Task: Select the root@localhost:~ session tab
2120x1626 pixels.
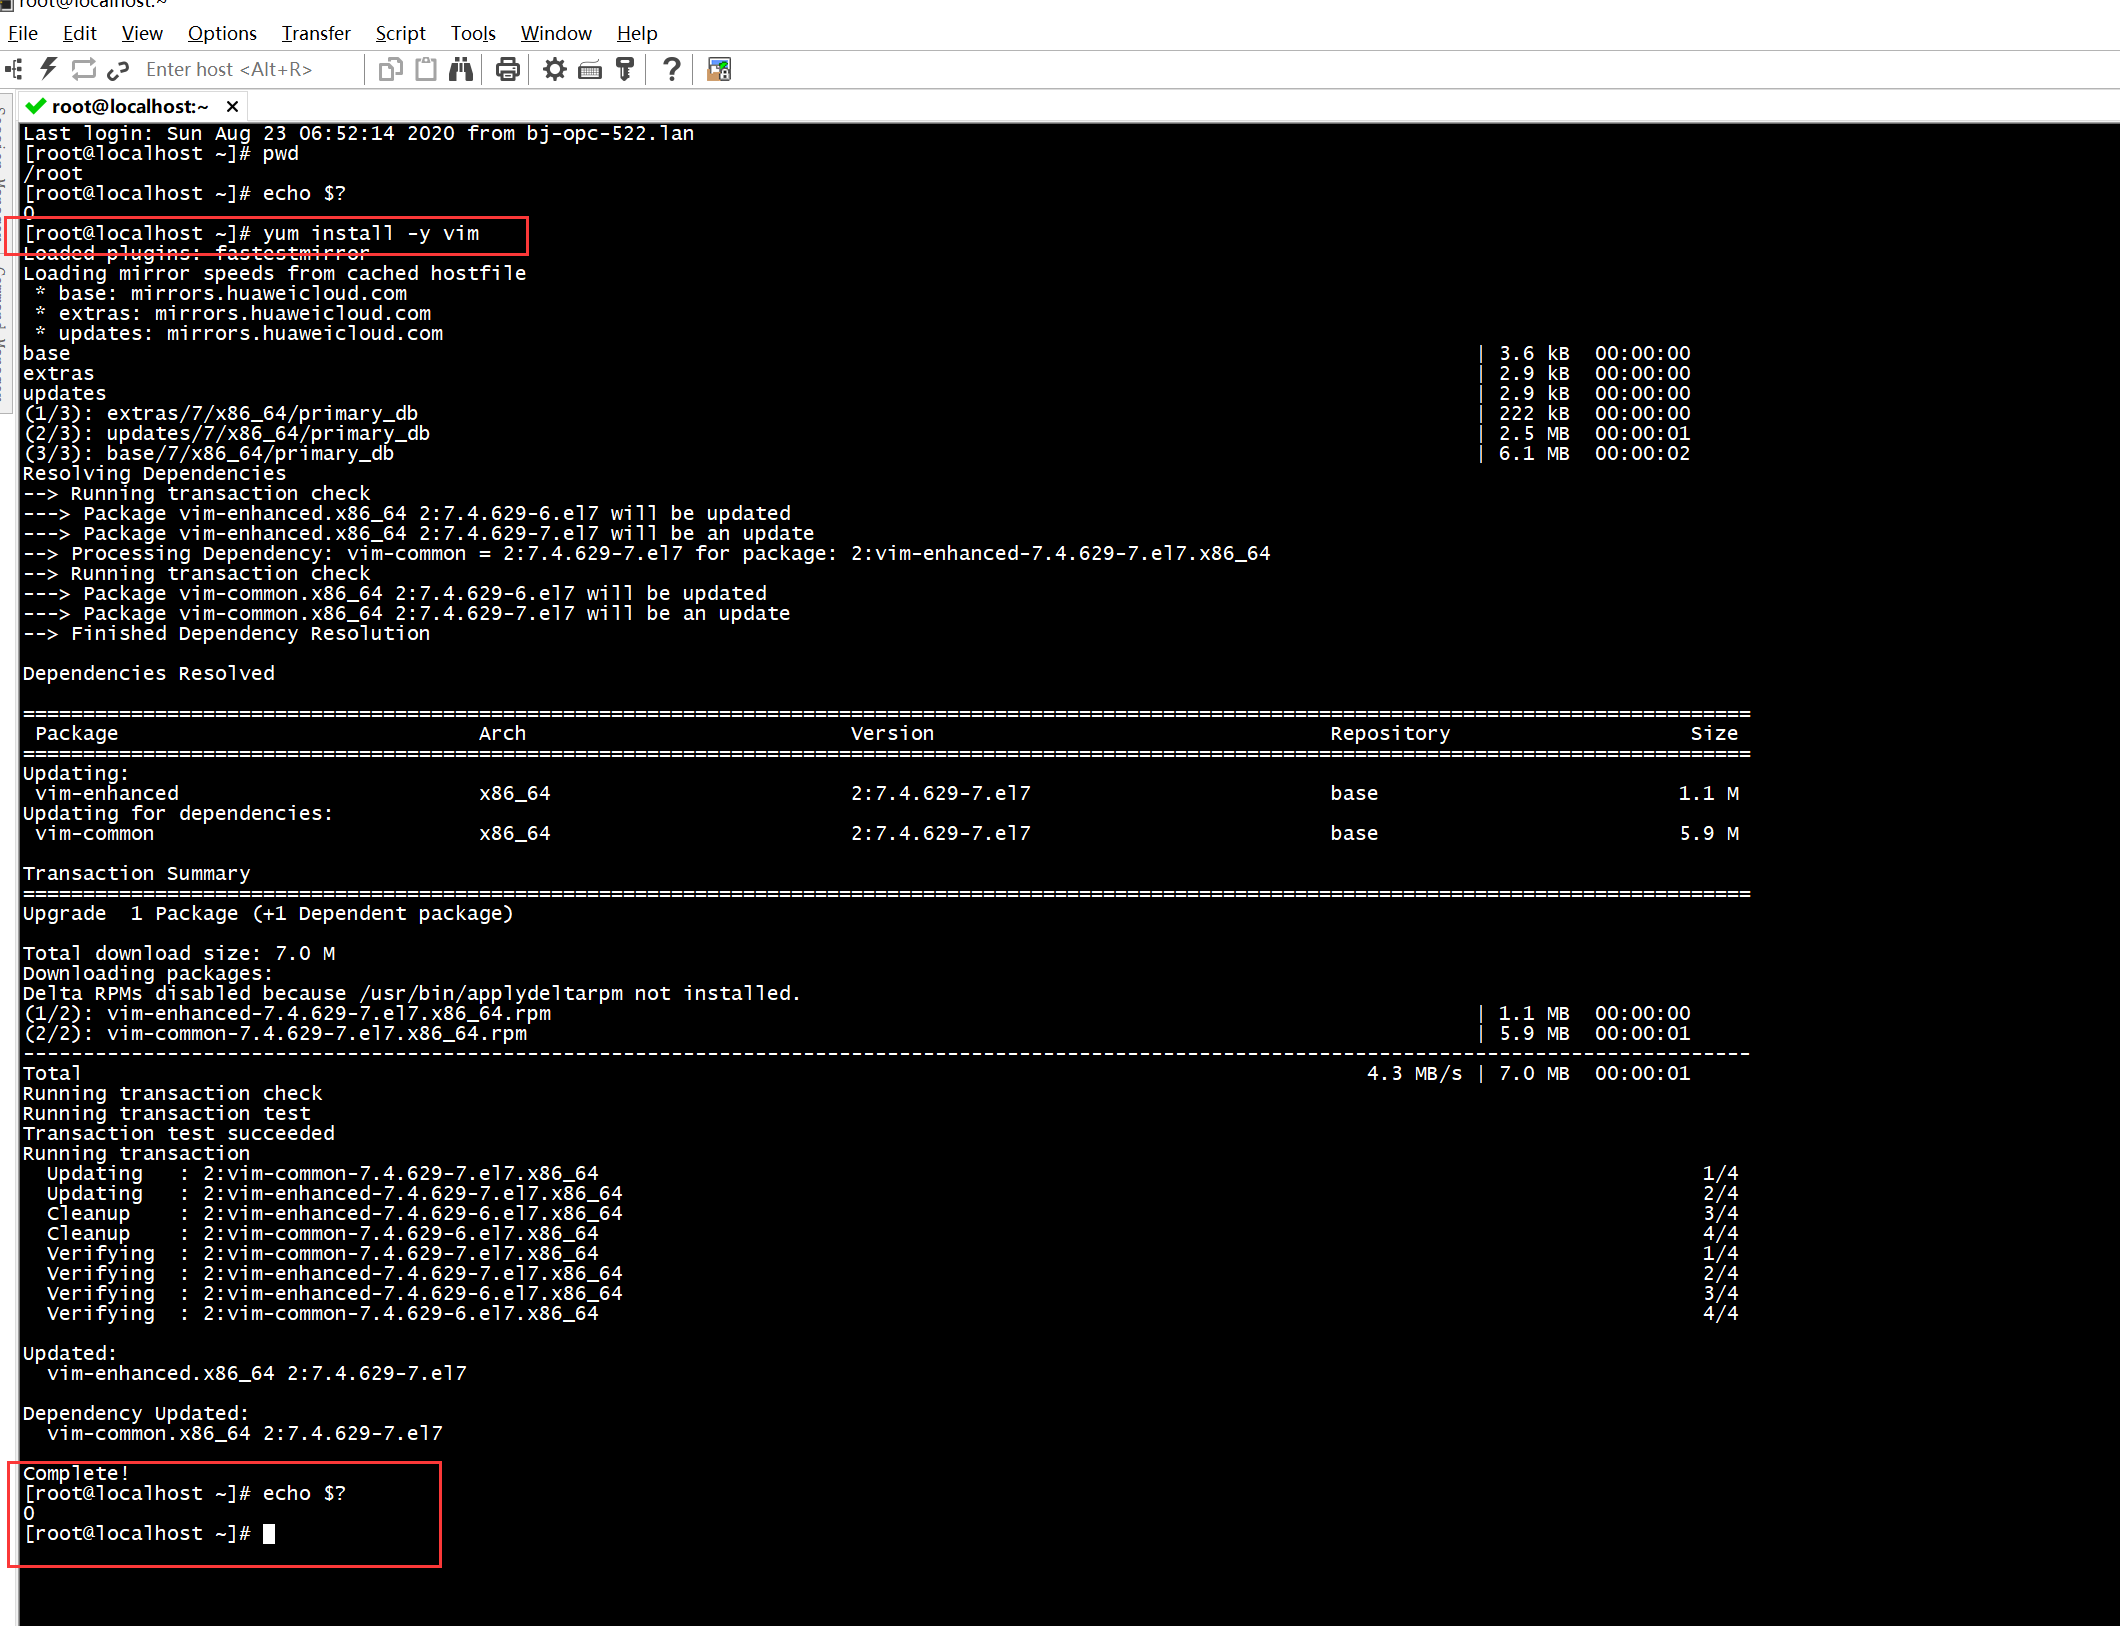Action: [x=129, y=106]
